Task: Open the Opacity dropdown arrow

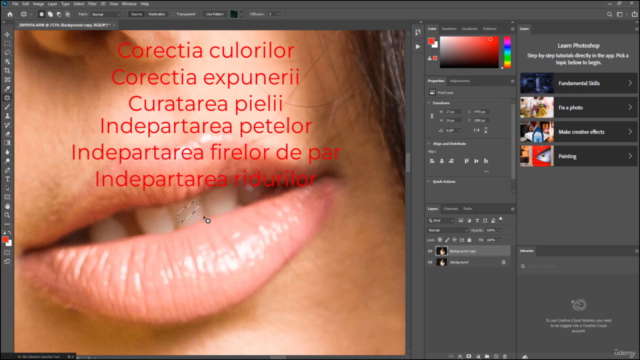Action: tap(499, 231)
